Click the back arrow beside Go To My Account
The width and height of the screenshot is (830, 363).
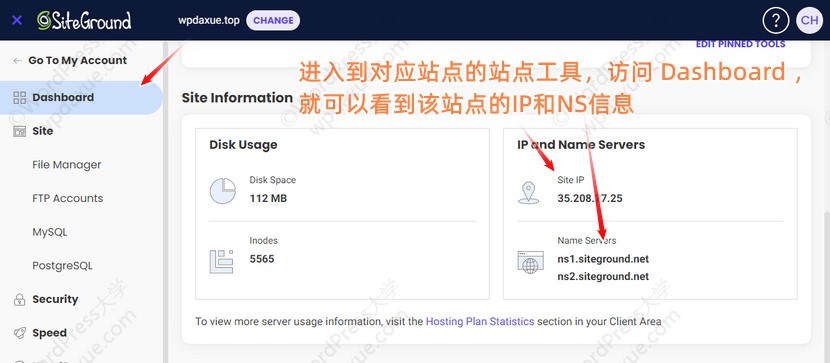pyautogui.click(x=17, y=60)
